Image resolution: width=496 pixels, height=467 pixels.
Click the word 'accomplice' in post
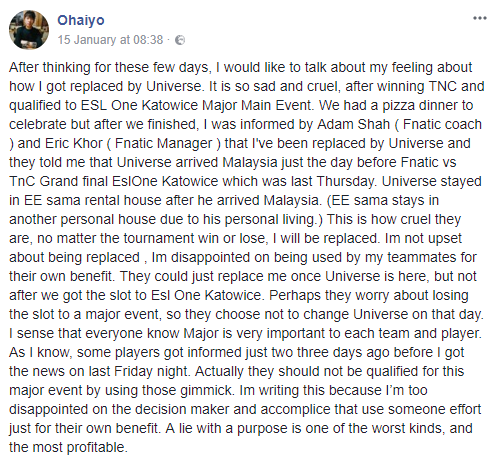coord(295,409)
